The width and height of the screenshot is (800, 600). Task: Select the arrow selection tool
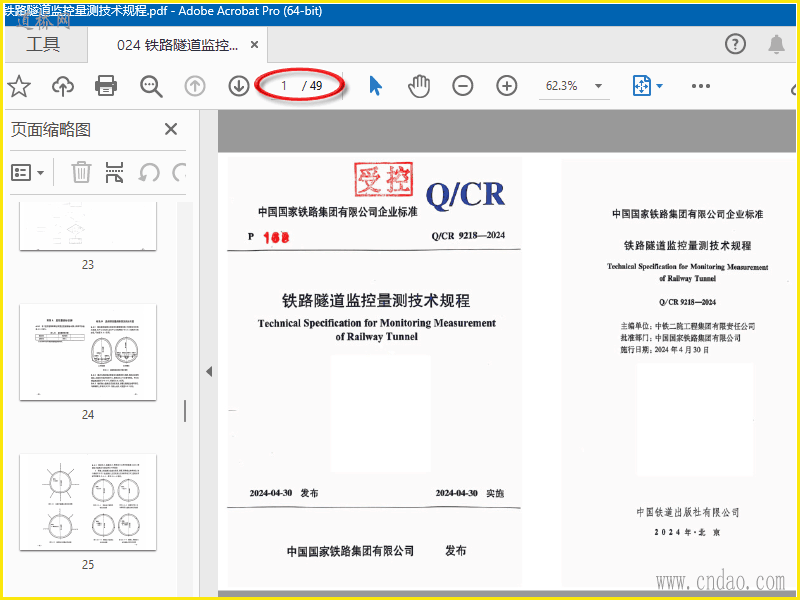(x=375, y=86)
